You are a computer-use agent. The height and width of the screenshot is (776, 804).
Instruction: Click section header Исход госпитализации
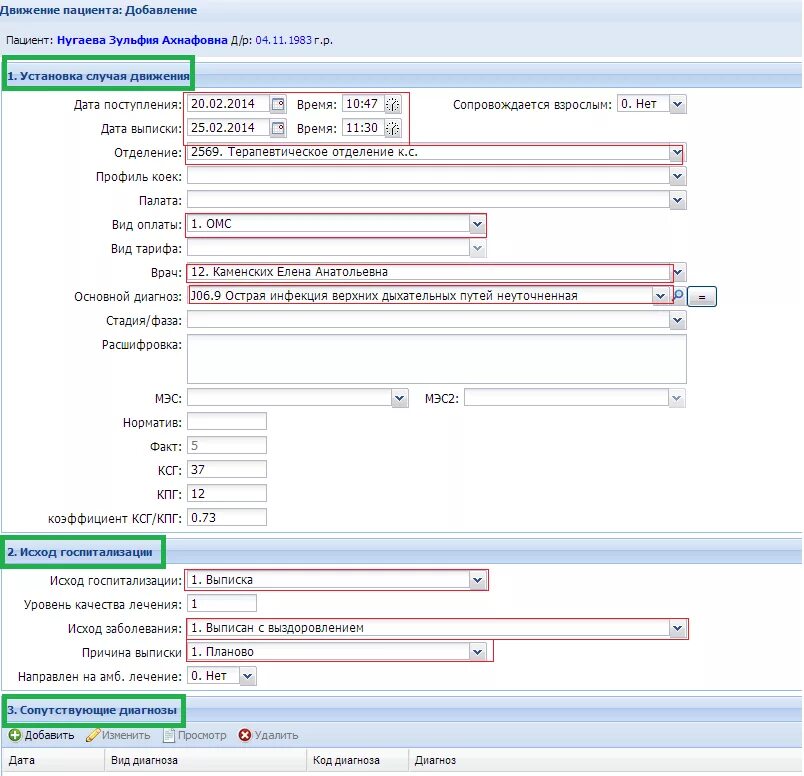click(x=79, y=552)
